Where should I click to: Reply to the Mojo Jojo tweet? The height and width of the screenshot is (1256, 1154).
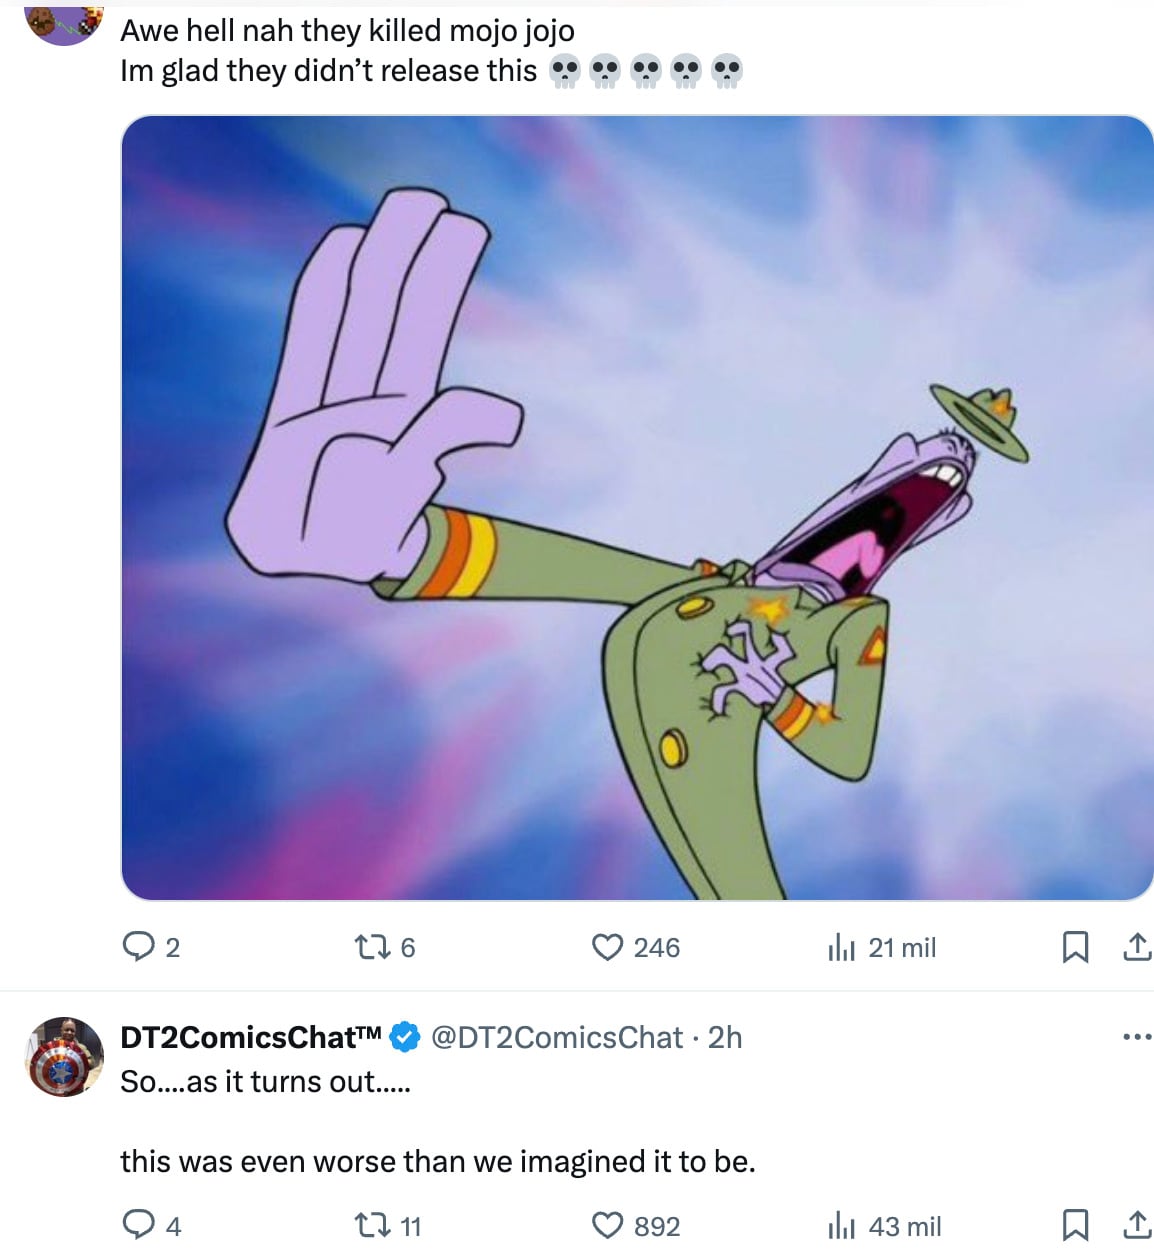point(137,946)
